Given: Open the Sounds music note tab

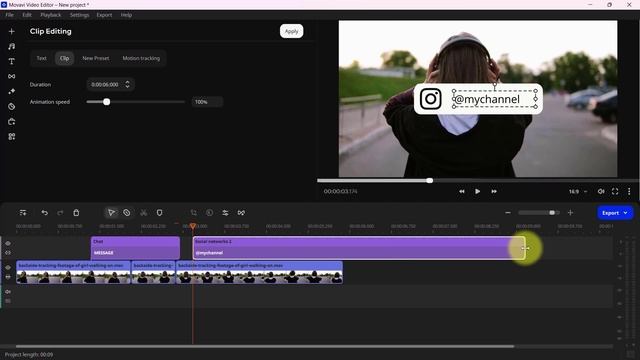Looking at the screenshot, I should (x=11, y=47).
